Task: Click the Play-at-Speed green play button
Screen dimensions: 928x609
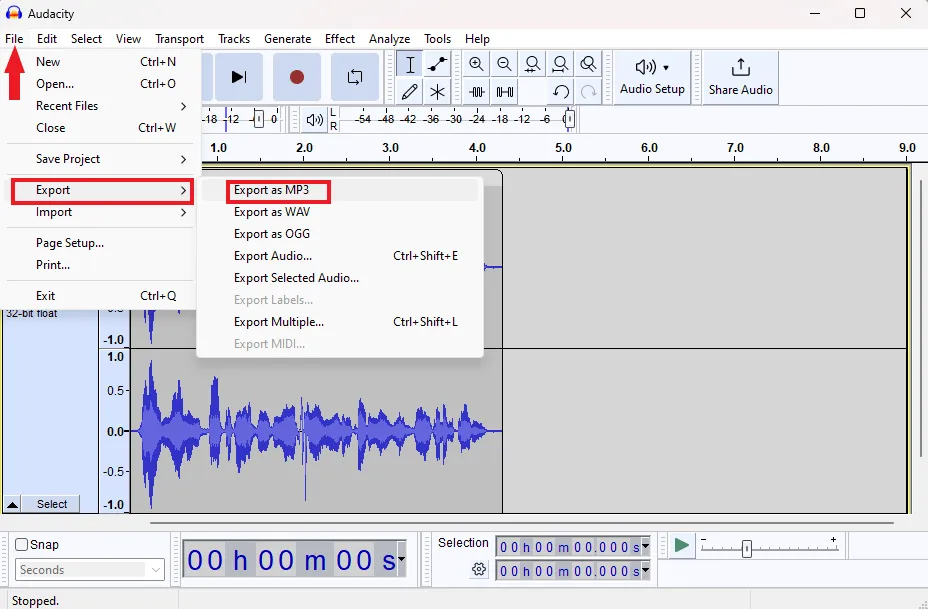Action: coord(682,545)
